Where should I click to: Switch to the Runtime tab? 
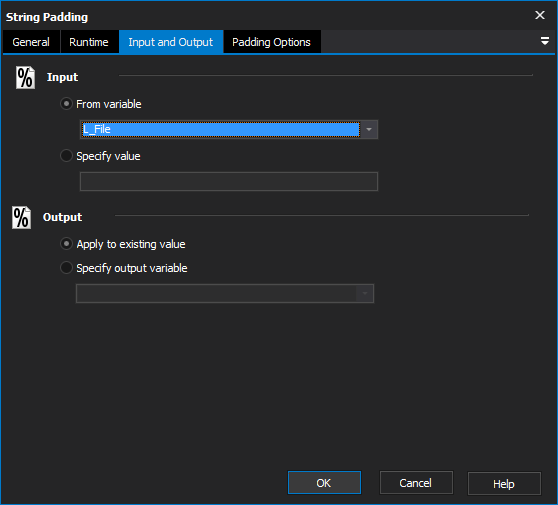click(89, 42)
